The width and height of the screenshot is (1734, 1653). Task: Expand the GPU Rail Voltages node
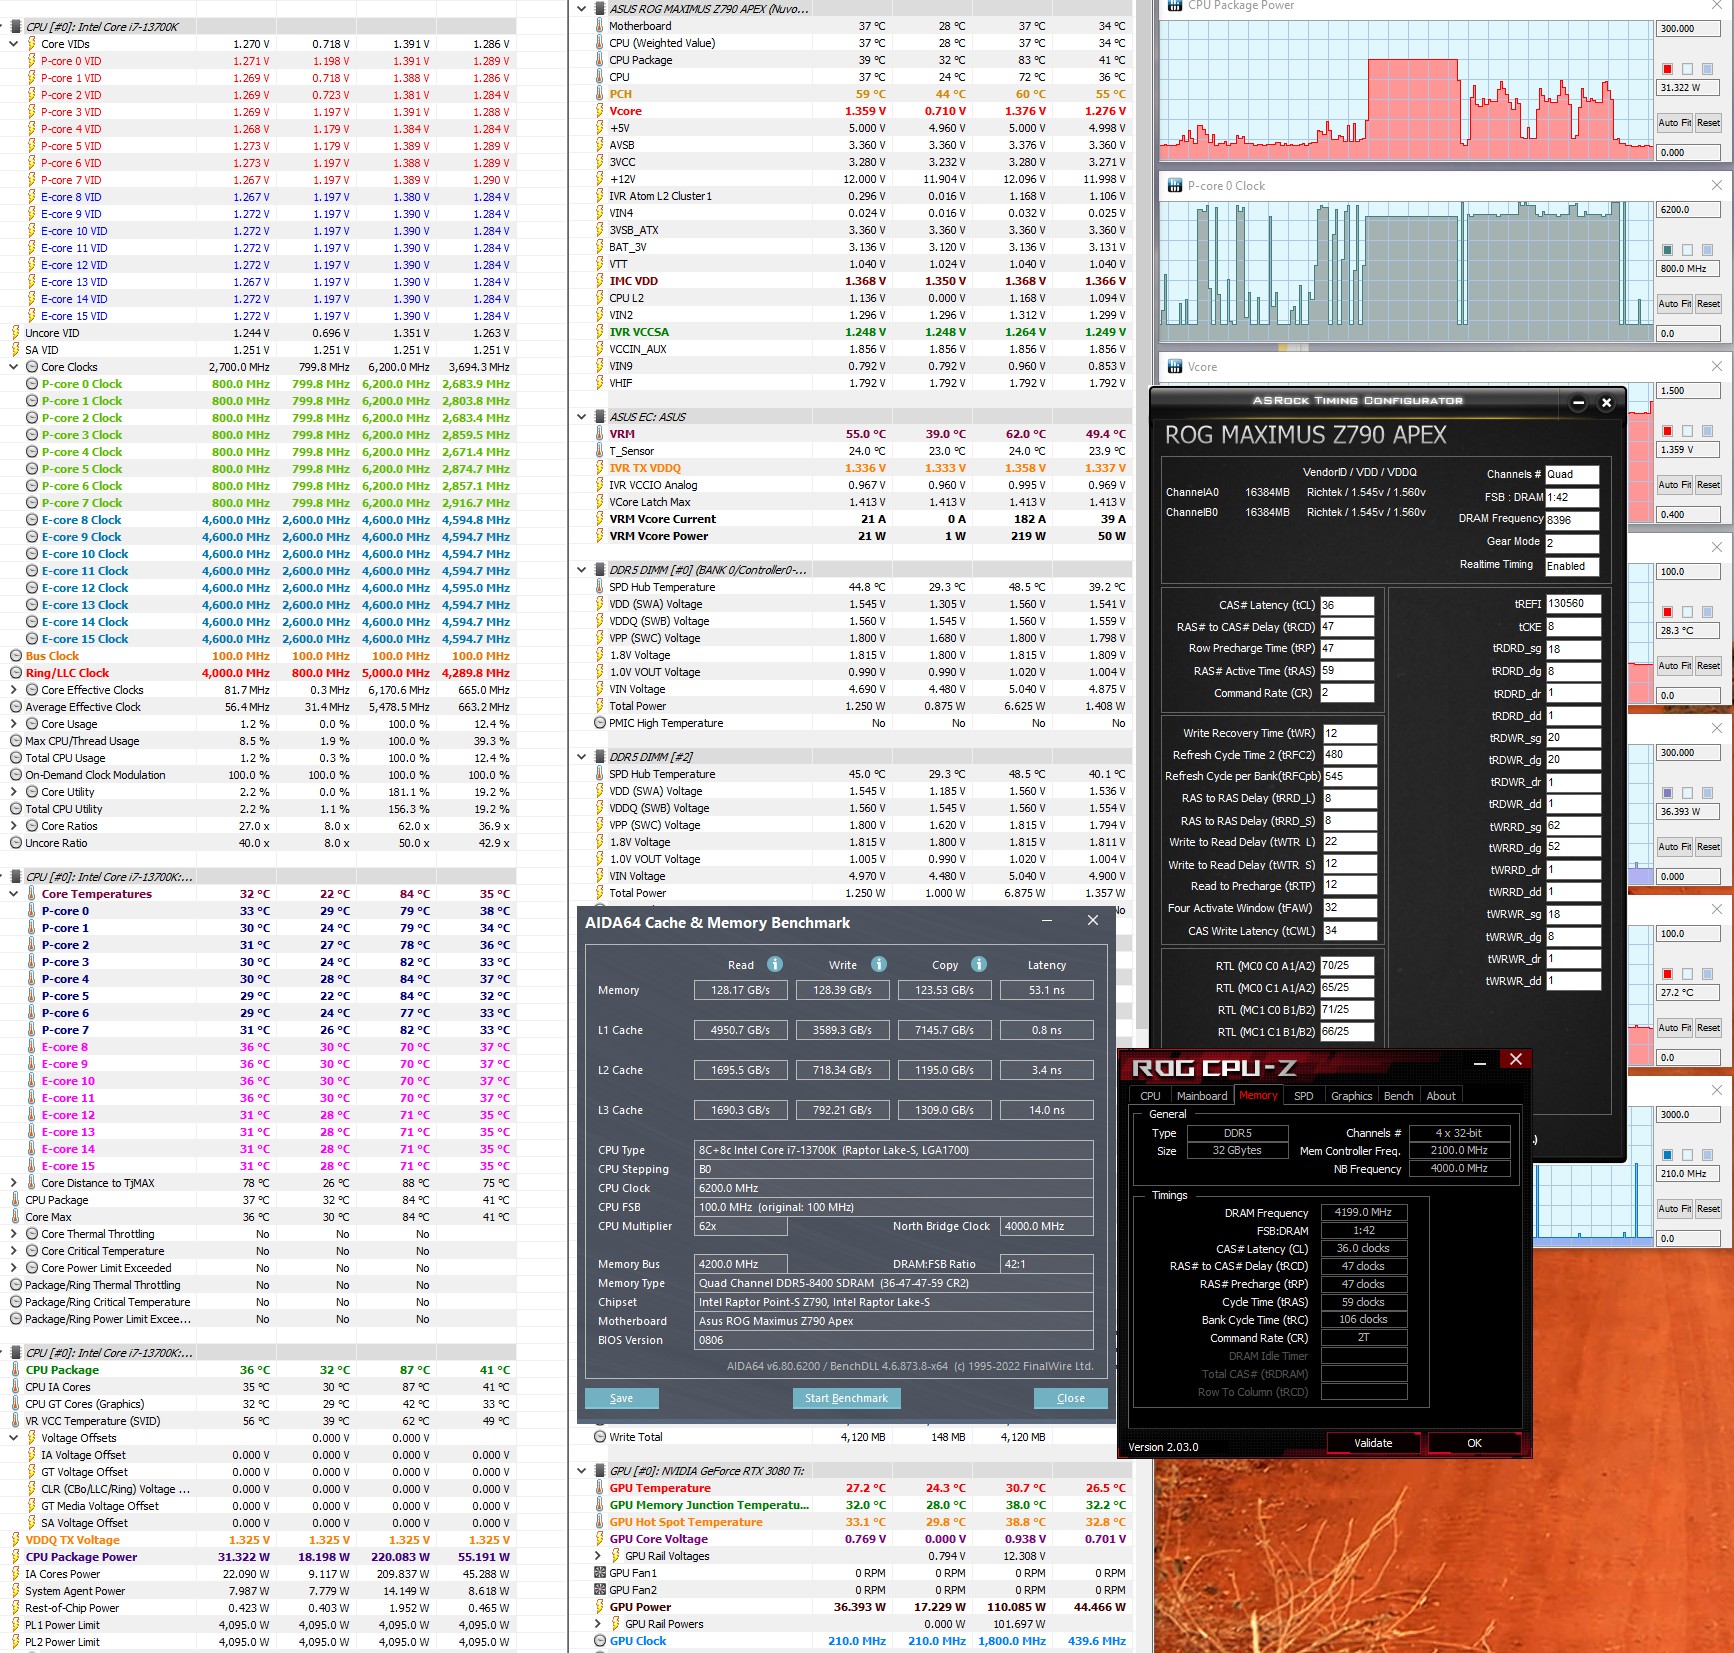coord(598,1556)
